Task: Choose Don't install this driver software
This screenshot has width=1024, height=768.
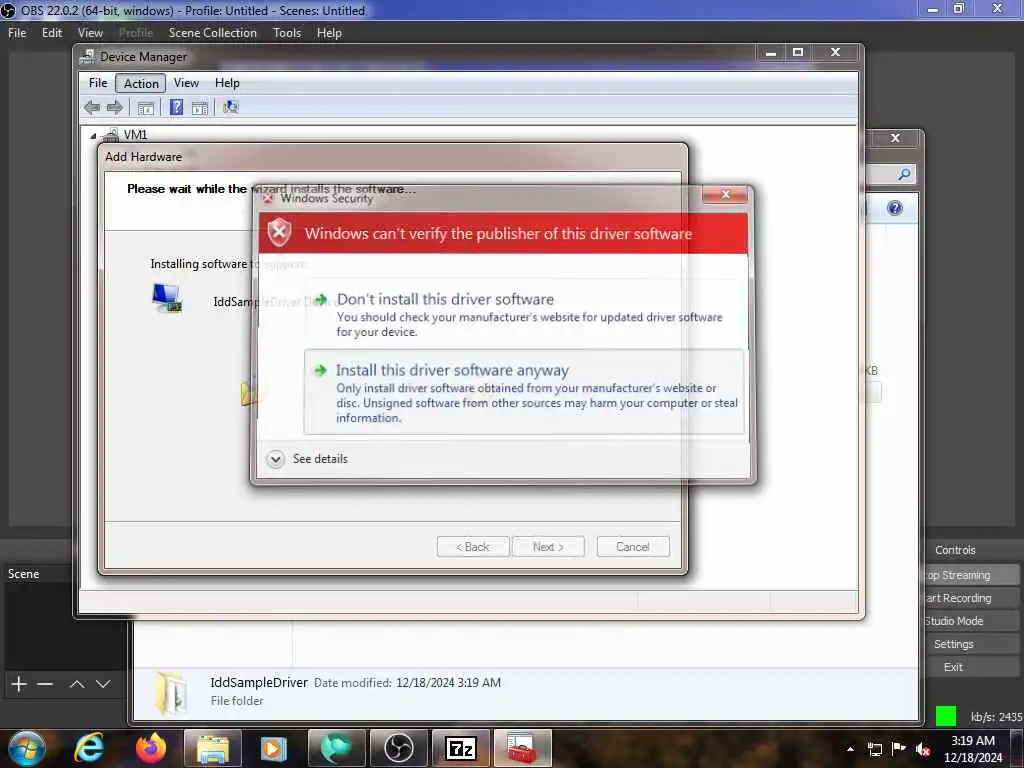Action: [526, 314]
